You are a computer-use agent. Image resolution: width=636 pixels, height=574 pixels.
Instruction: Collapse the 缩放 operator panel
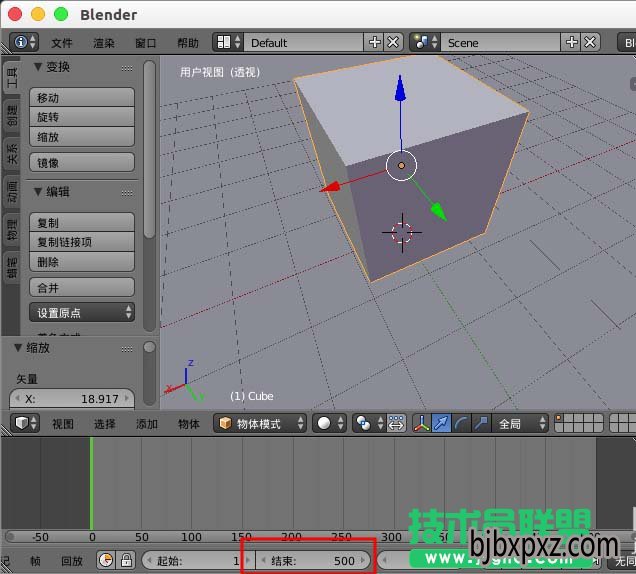(x=18, y=348)
